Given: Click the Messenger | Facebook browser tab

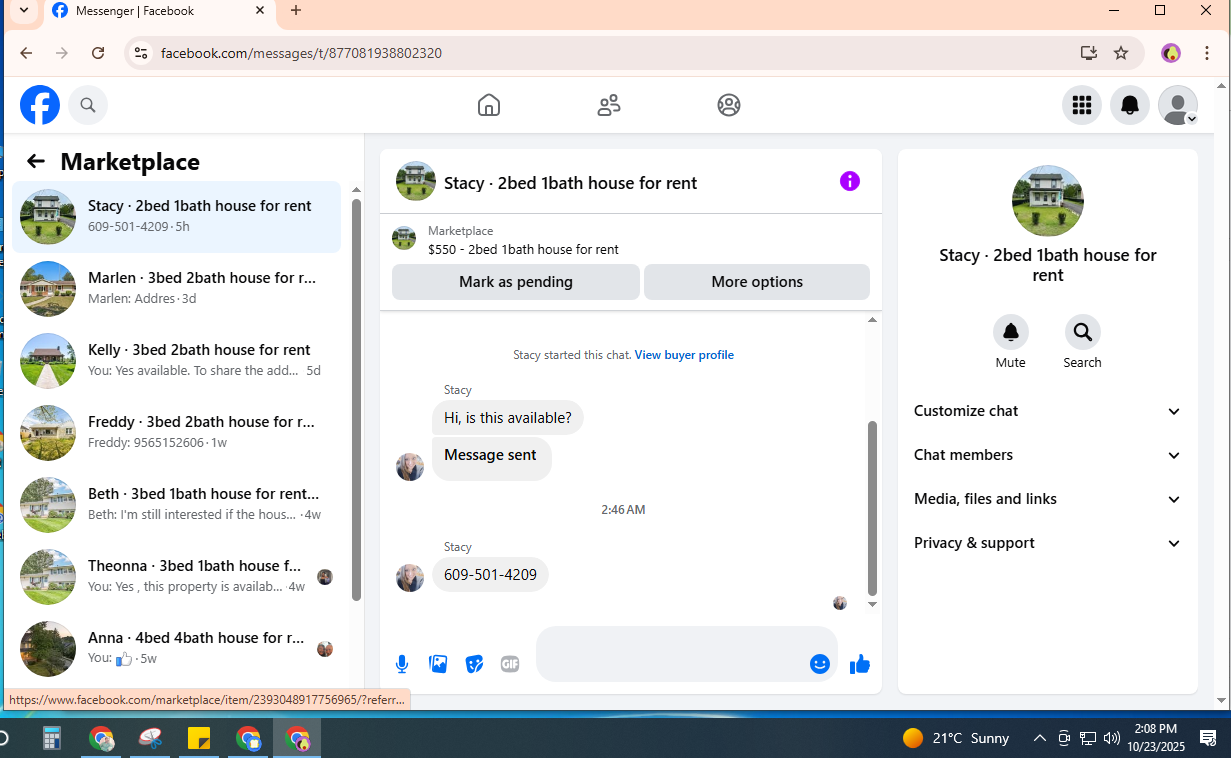Looking at the screenshot, I should point(158,11).
